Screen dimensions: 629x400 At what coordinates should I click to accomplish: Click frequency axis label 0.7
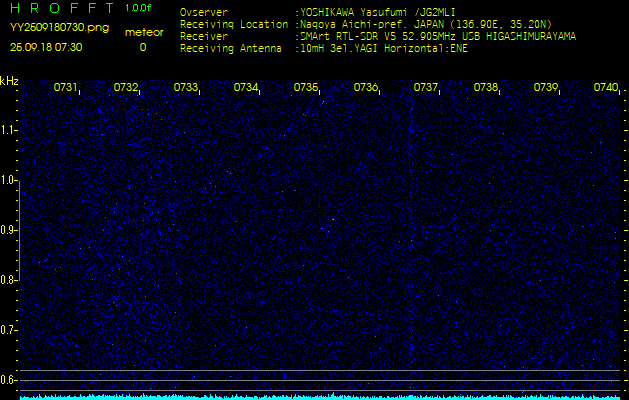(8, 330)
